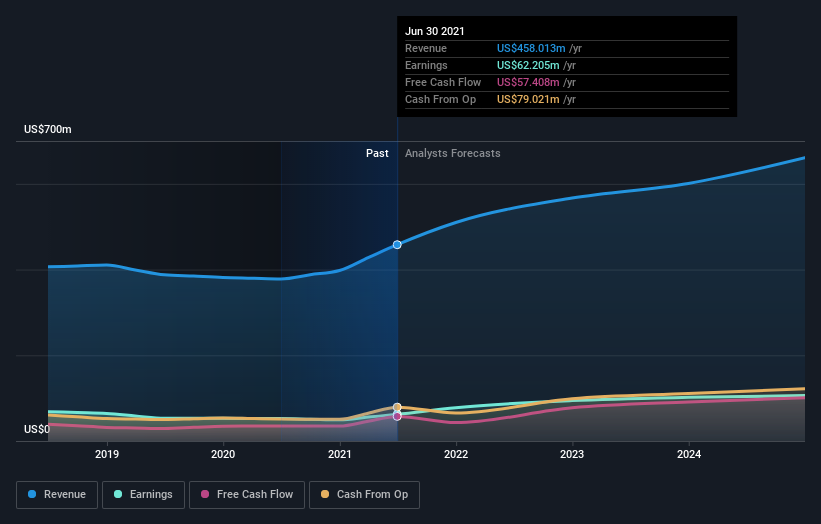Click the US$458.013m revenue value
The height and width of the screenshot is (524, 821).
pos(531,48)
